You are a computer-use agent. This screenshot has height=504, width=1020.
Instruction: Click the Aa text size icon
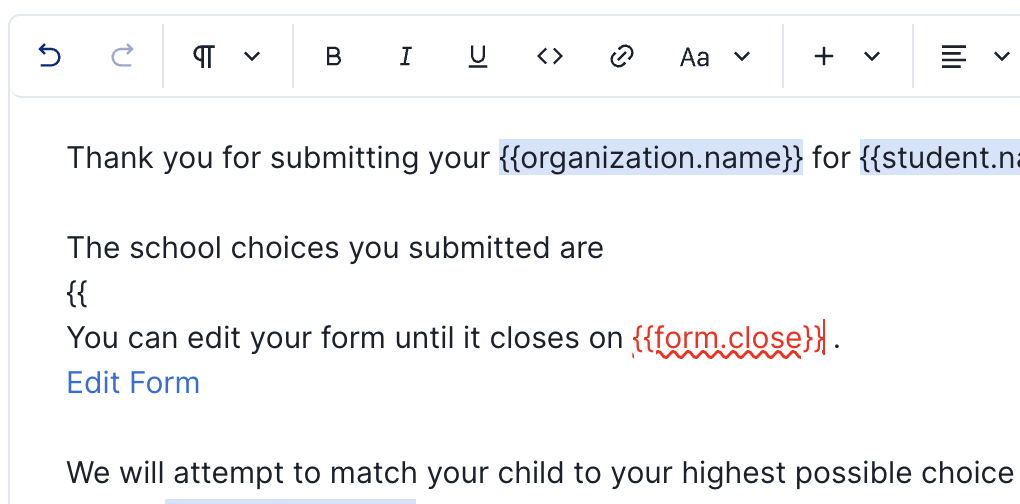pyautogui.click(x=694, y=57)
